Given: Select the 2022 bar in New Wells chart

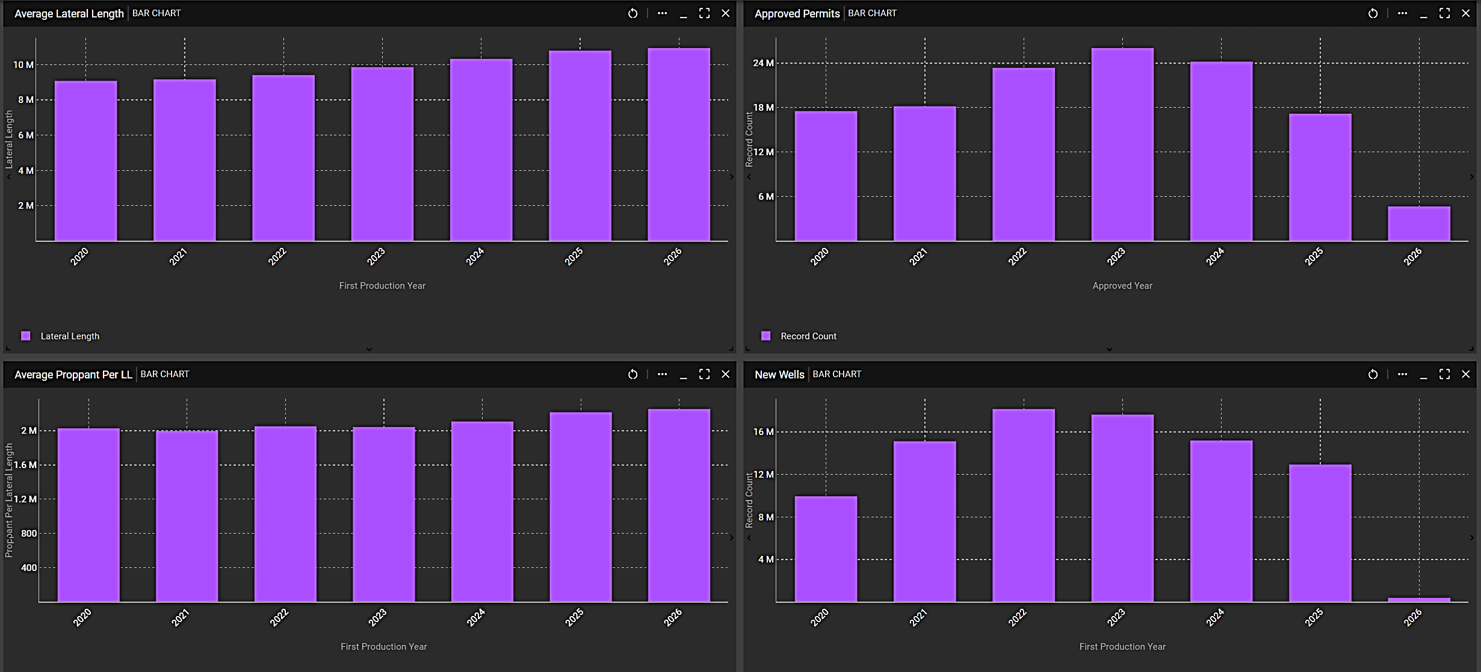Looking at the screenshot, I should coord(1023,505).
